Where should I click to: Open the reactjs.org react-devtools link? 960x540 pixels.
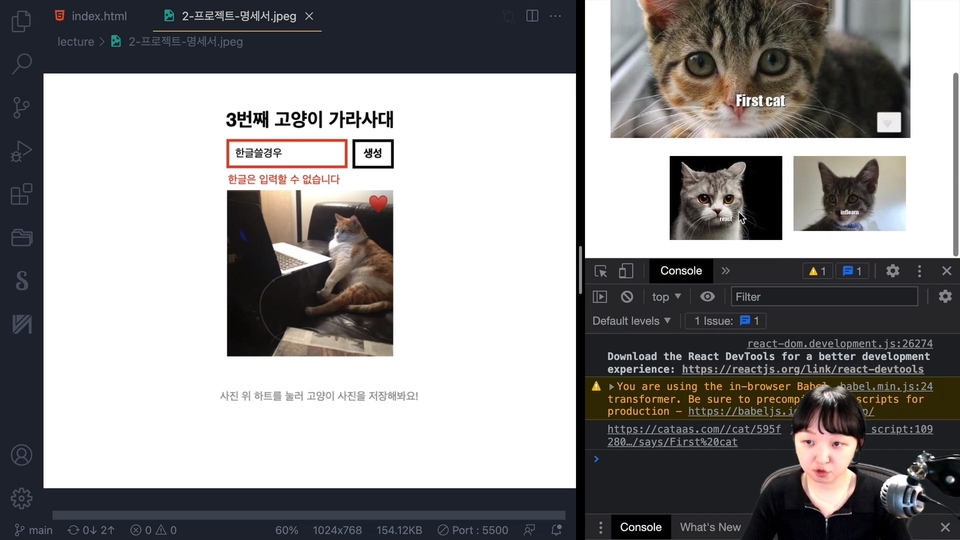coord(802,369)
